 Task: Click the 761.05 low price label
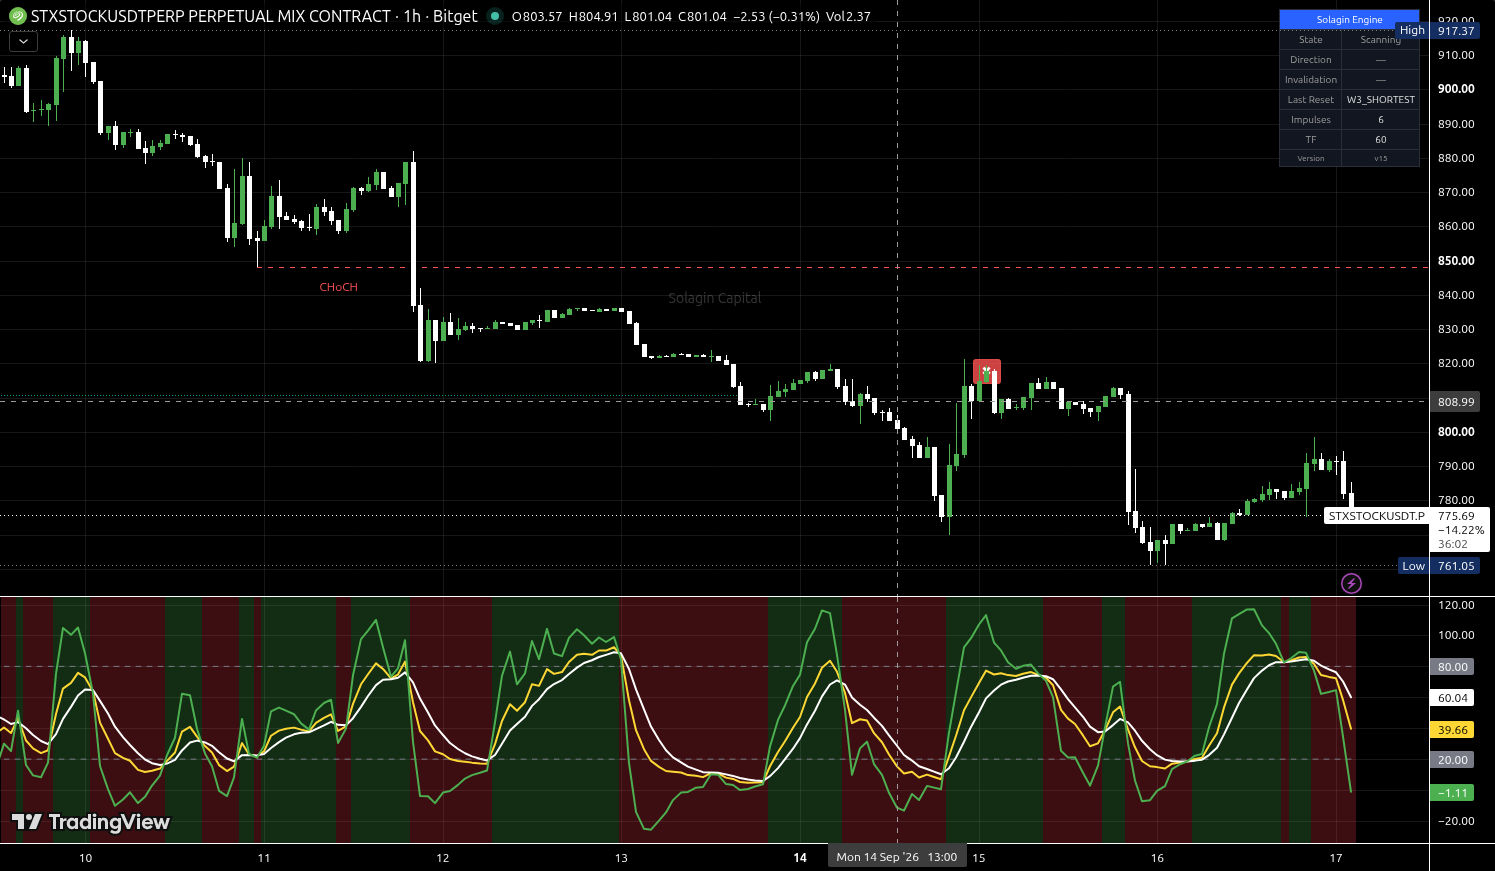coord(1456,566)
